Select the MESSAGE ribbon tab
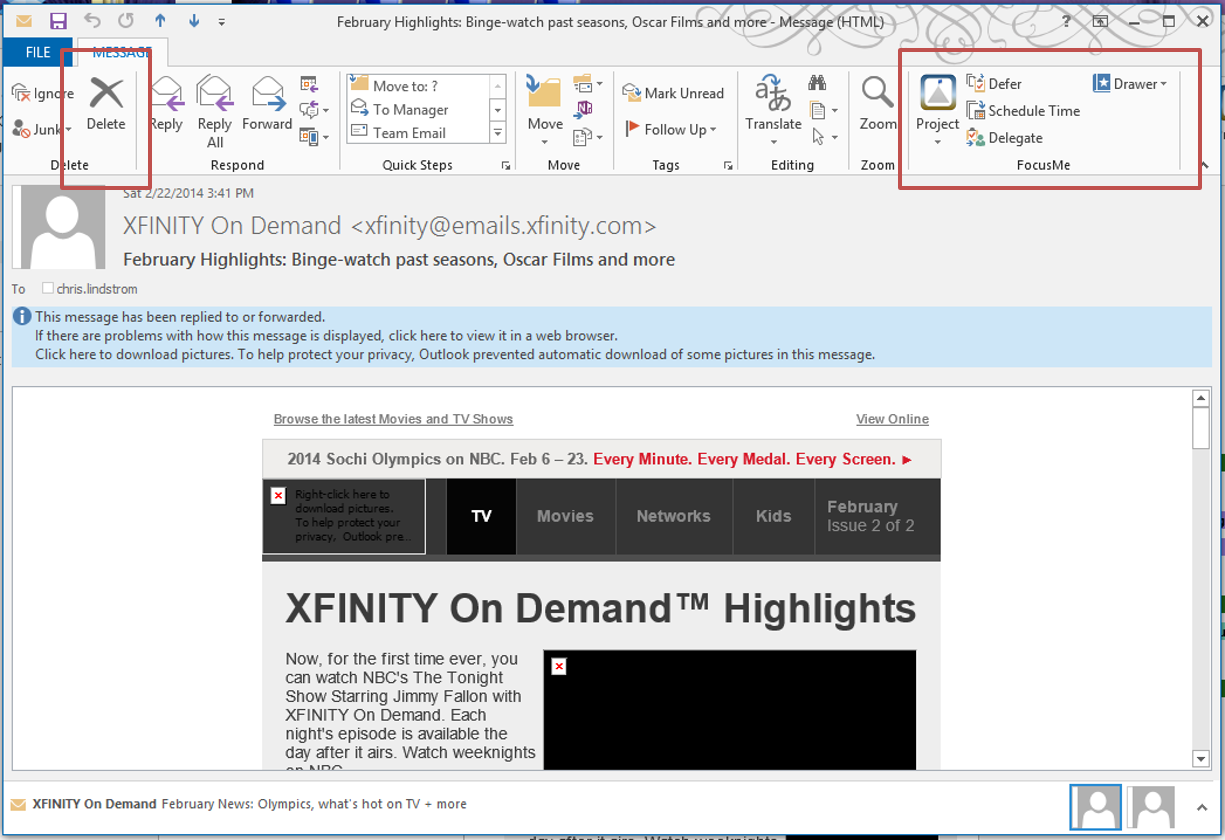 click(x=121, y=52)
